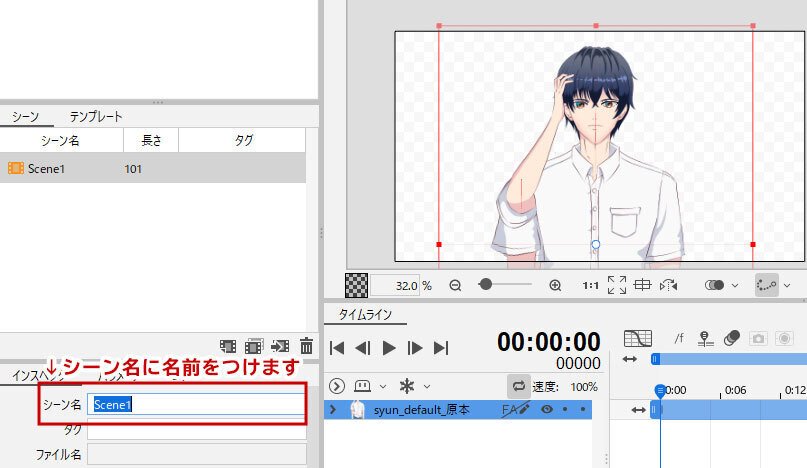Toggle FA pencil edit mode on track
Image resolution: width=807 pixels, height=468 pixels.
pos(516,409)
